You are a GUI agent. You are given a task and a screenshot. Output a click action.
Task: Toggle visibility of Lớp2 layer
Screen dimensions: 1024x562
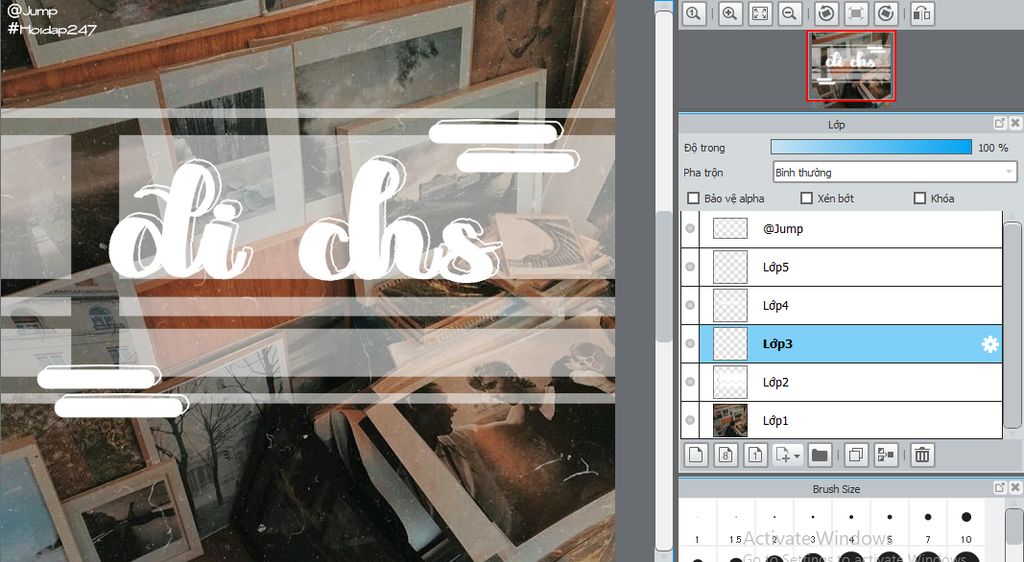[690, 382]
